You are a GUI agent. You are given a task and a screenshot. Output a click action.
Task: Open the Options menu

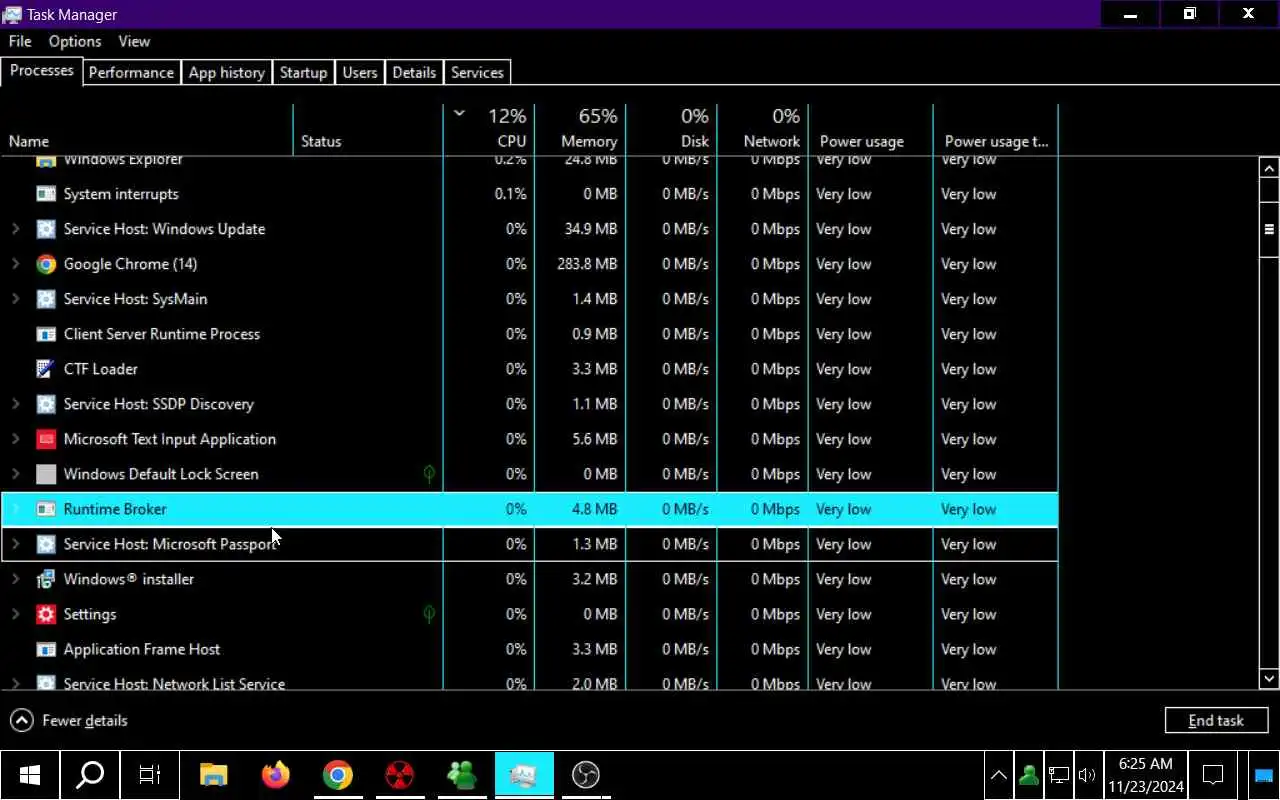coord(75,41)
